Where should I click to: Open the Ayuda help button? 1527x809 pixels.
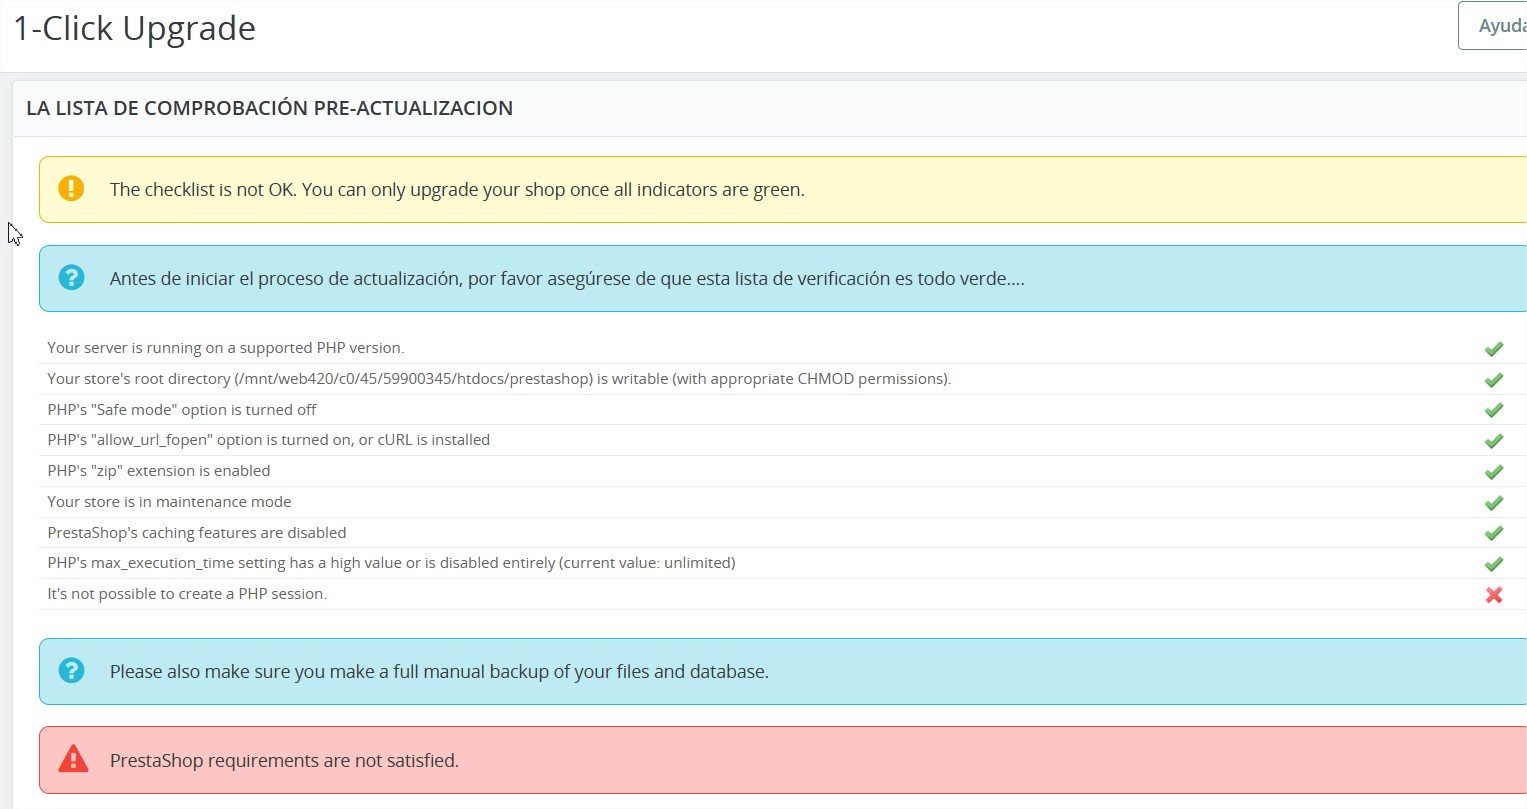point(1493,26)
